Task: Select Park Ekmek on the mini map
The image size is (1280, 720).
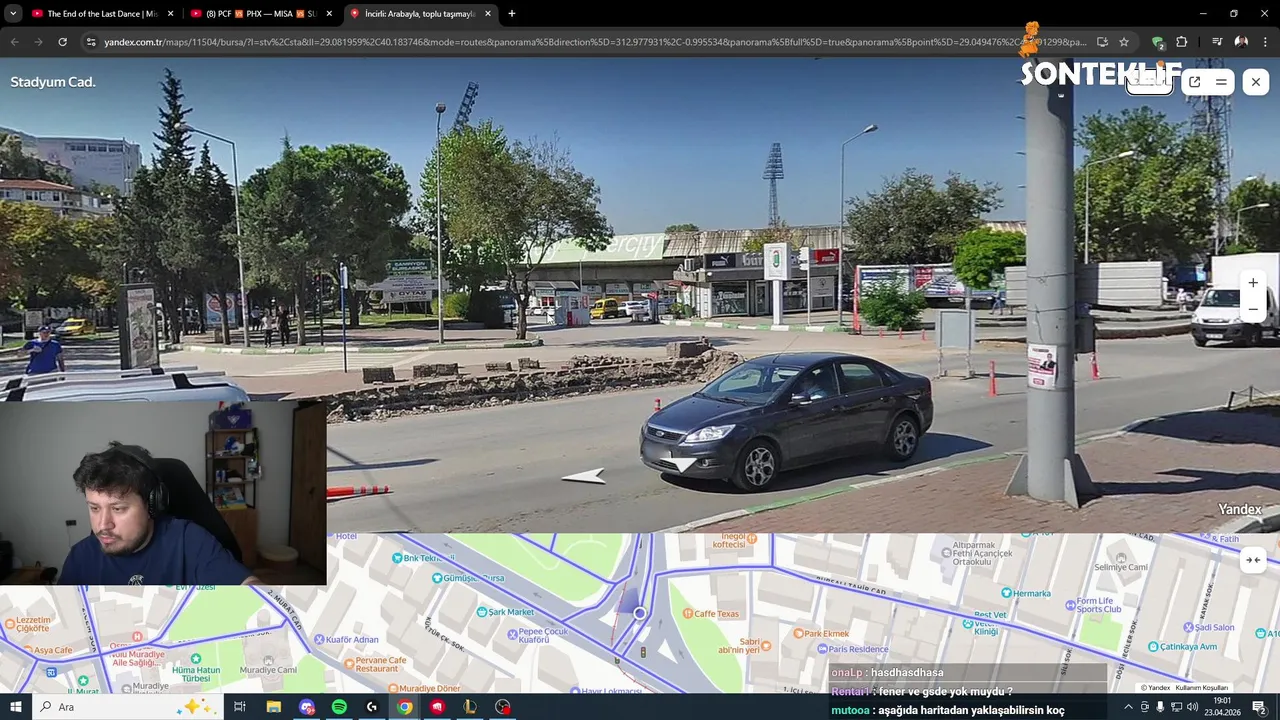Action: click(x=820, y=633)
